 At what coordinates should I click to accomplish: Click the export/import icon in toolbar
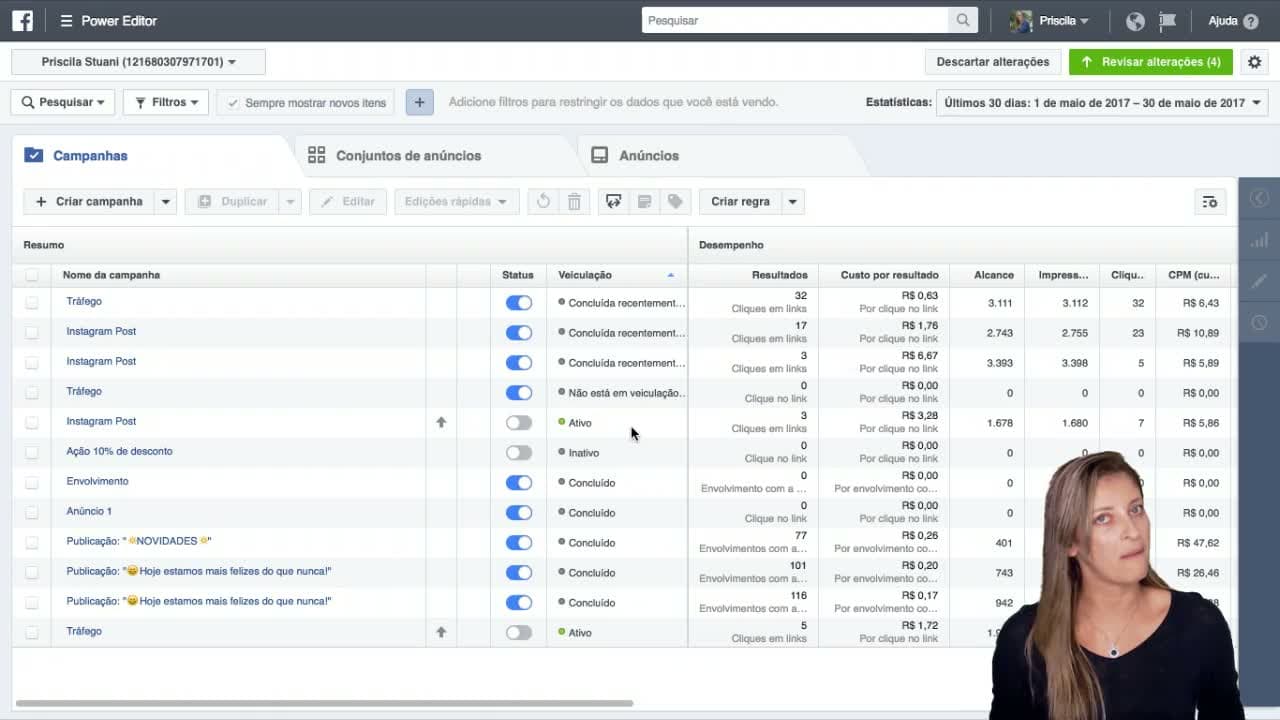[614, 202]
